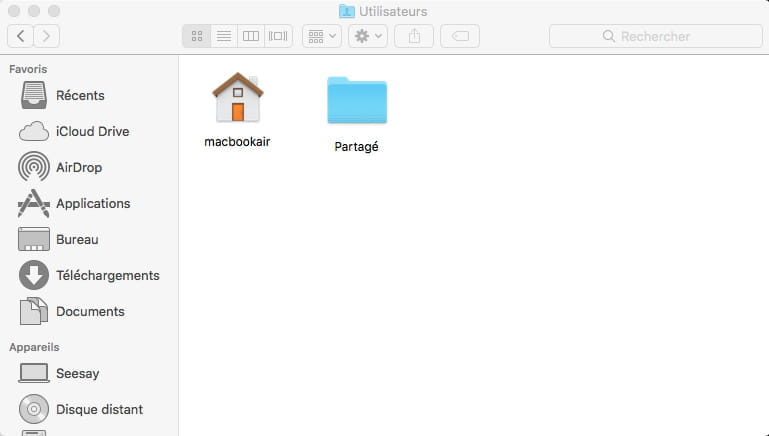Focus the Rechercher search field
The height and width of the screenshot is (436, 769).
tap(656, 36)
